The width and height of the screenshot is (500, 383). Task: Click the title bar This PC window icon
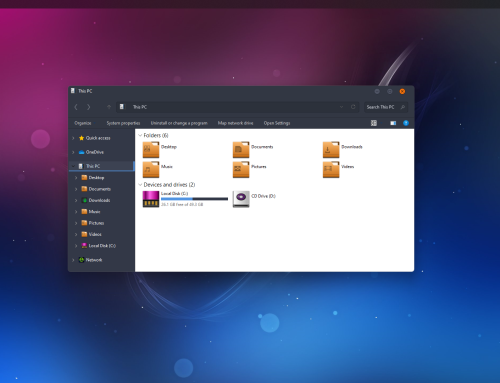click(73, 91)
